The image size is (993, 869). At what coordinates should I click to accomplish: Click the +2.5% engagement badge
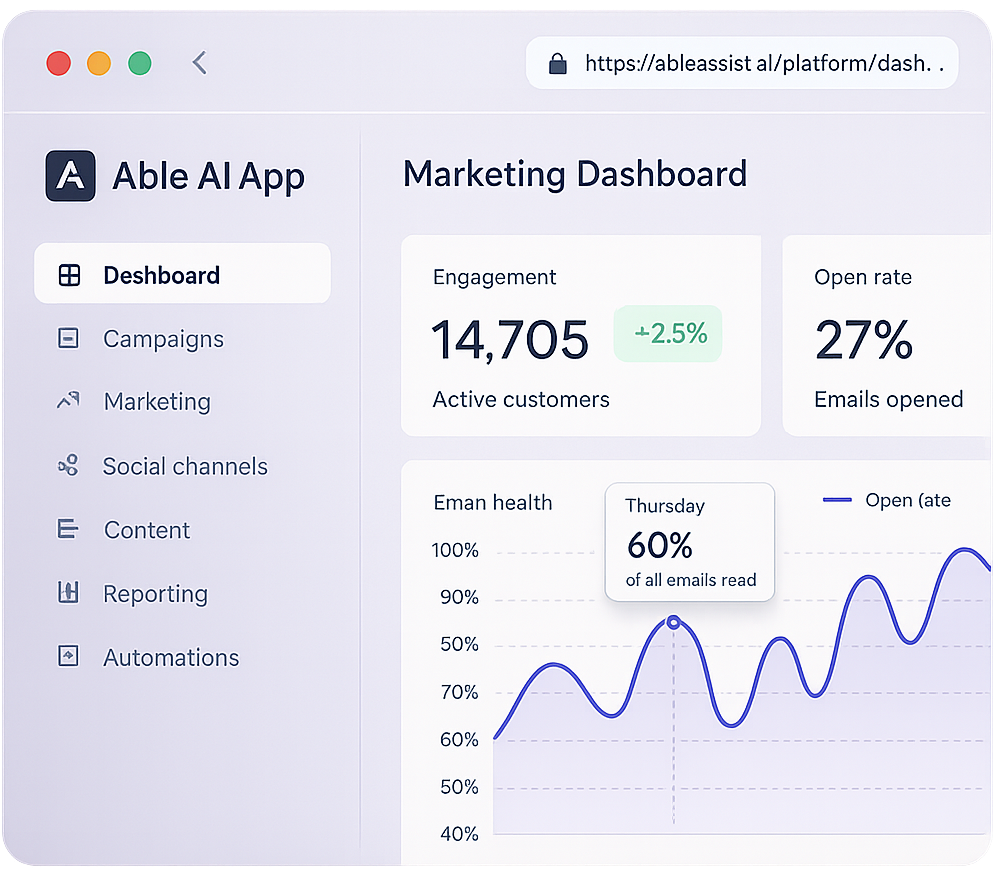[x=667, y=334]
